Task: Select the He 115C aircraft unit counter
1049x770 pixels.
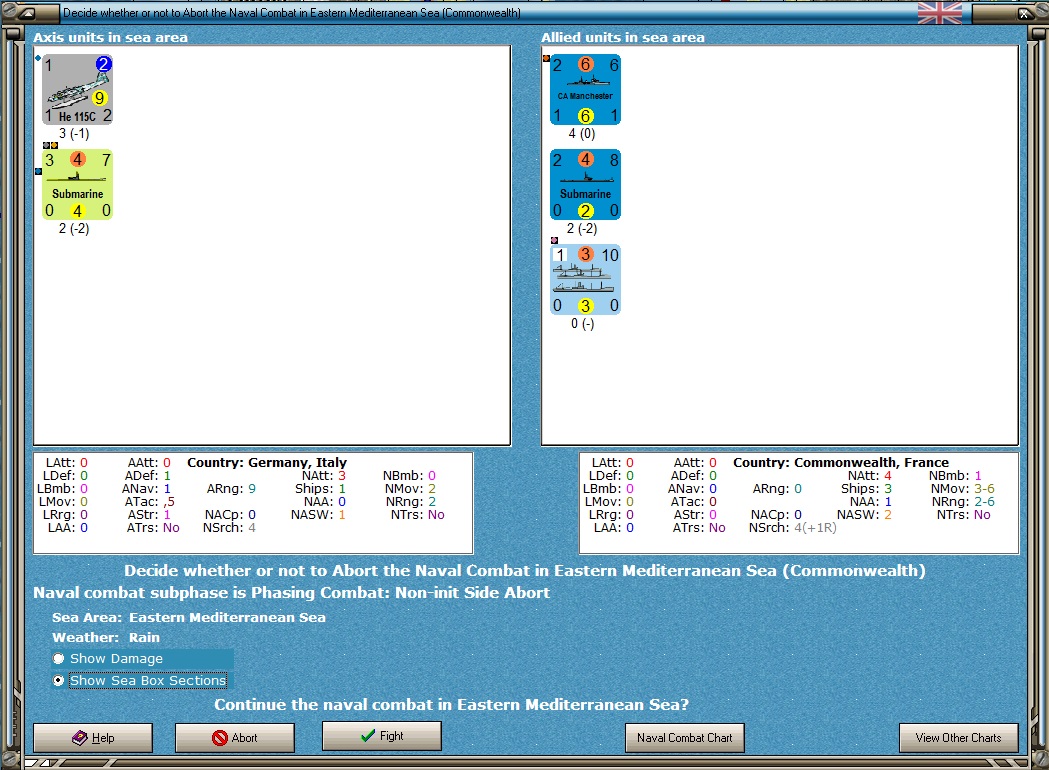Action: click(x=77, y=90)
